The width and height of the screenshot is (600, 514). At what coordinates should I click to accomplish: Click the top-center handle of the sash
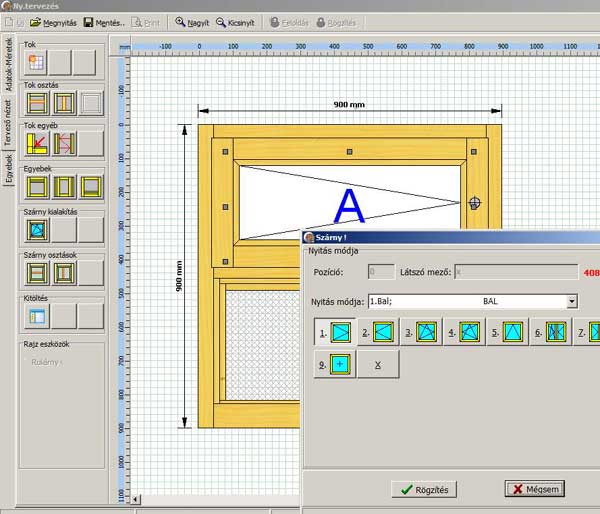point(349,152)
